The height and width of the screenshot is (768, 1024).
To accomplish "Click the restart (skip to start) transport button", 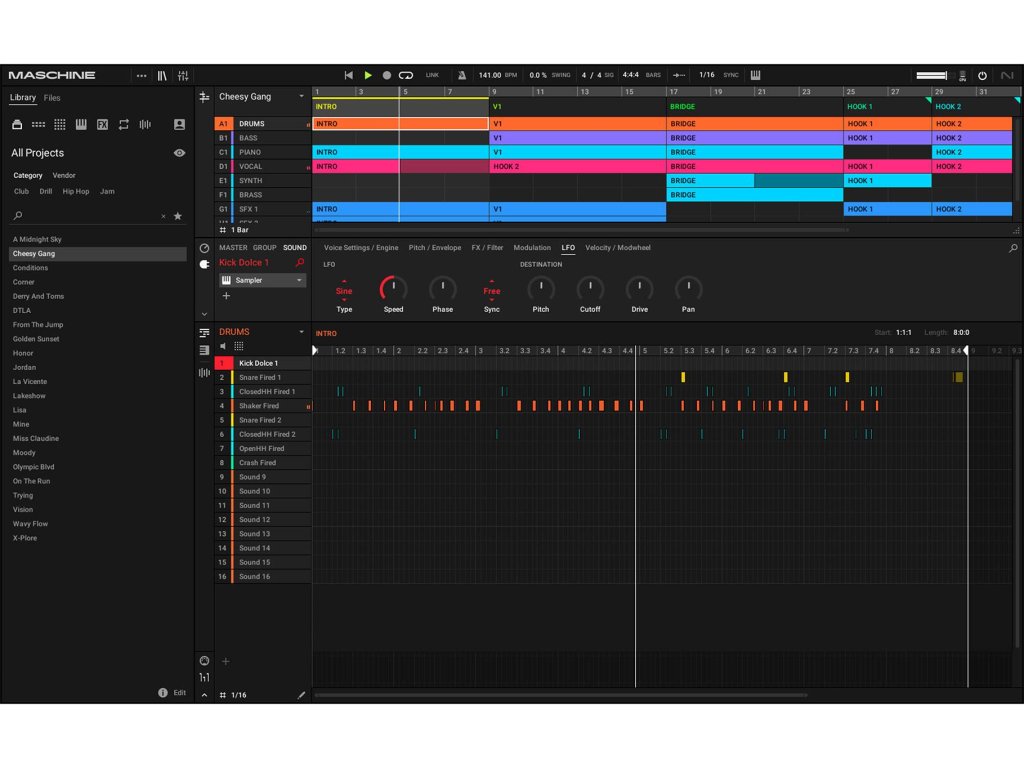I will click(349, 76).
